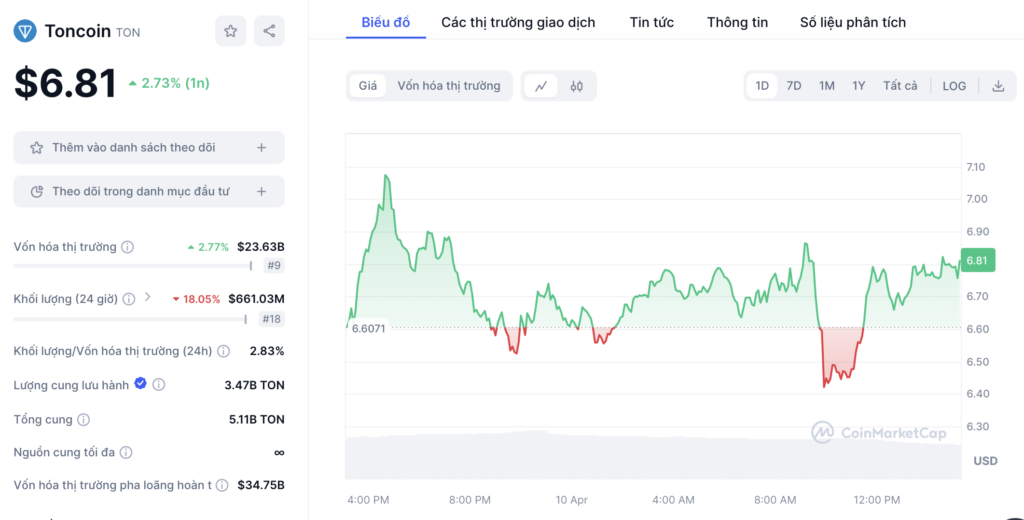
Task: Open info icon next to Tổng cung
Action: point(84,419)
